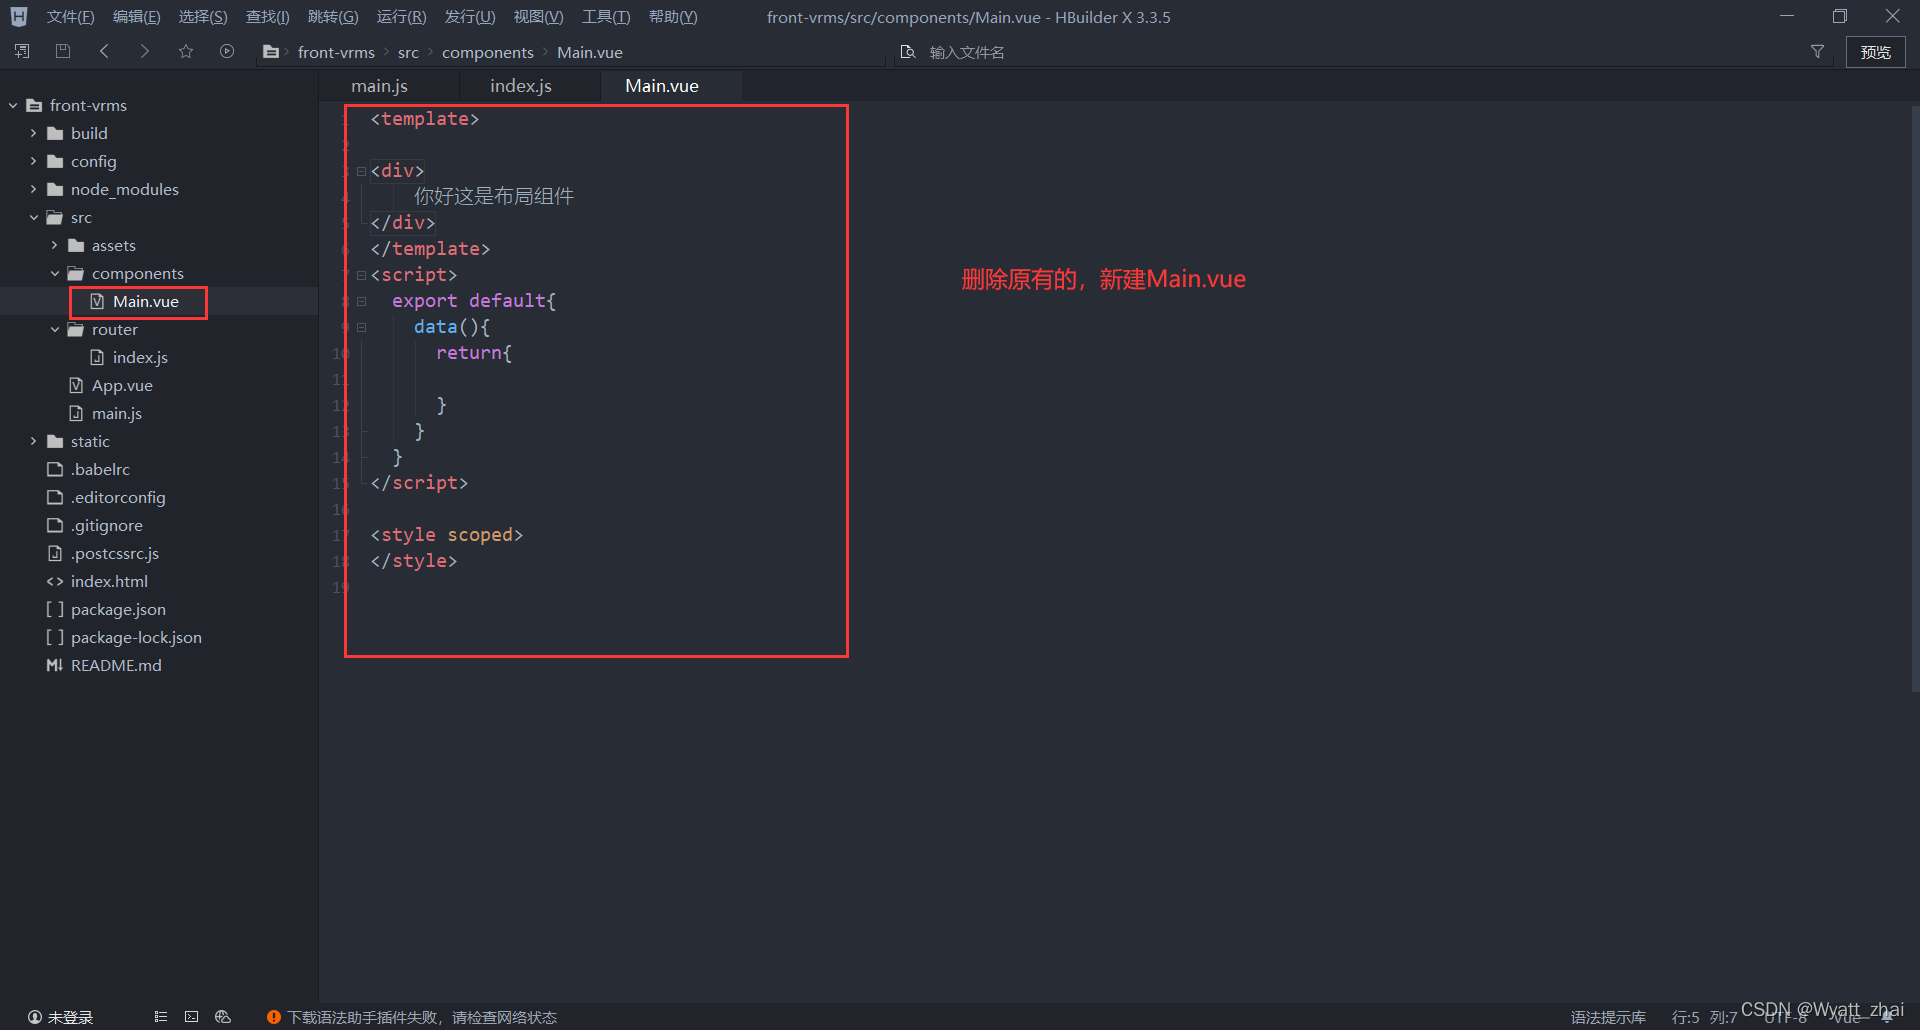The image size is (1920, 1030).
Task: Fold the data() block in editor
Action: (361, 327)
